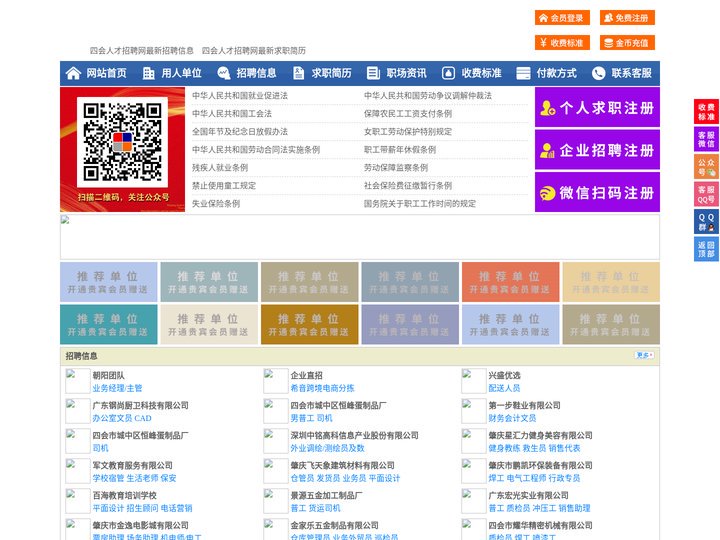This screenshot has width=720, height=540.
Task: Open 办公室文员 CAD job link
Action: click(122, 418)
